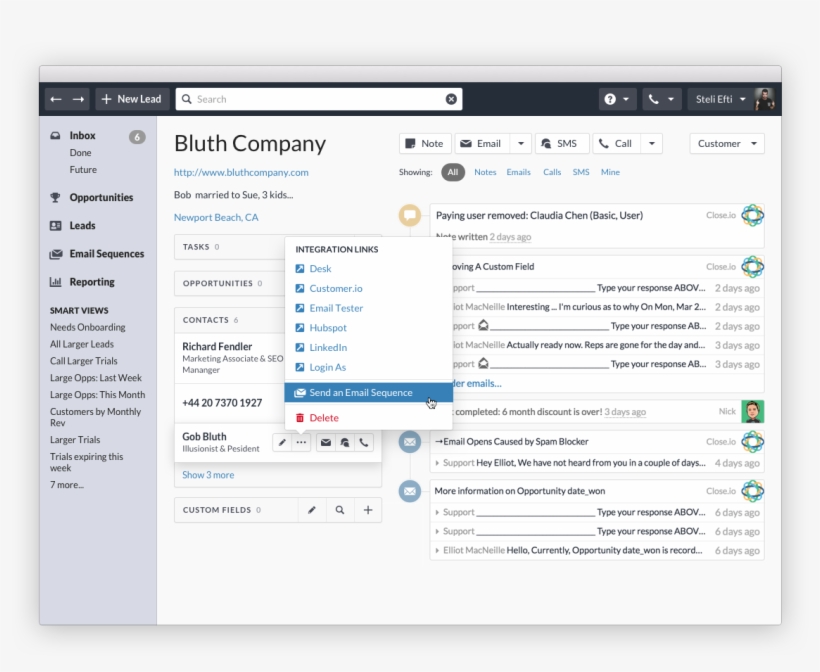Select Send an Email Sequence menu item
The image size is (820, 672).
[360, 393]
